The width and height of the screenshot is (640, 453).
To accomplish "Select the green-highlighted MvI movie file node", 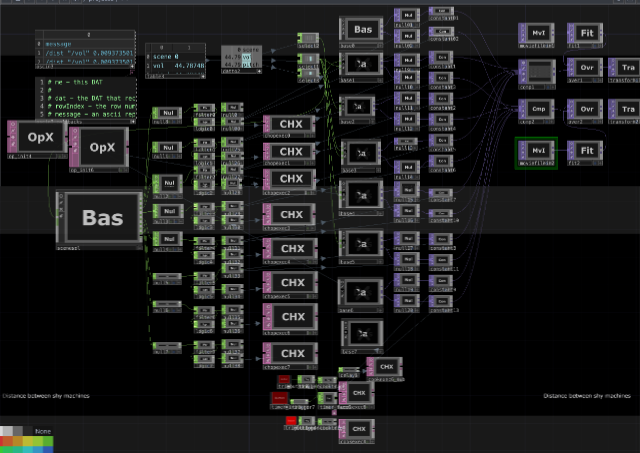I will tap(538, 151).
